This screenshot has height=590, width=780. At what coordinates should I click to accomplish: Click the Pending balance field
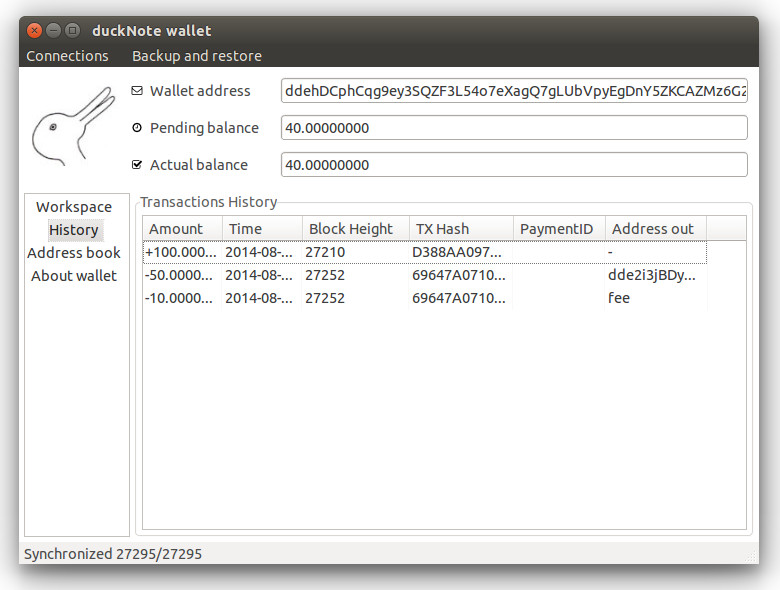coord(514,128)
